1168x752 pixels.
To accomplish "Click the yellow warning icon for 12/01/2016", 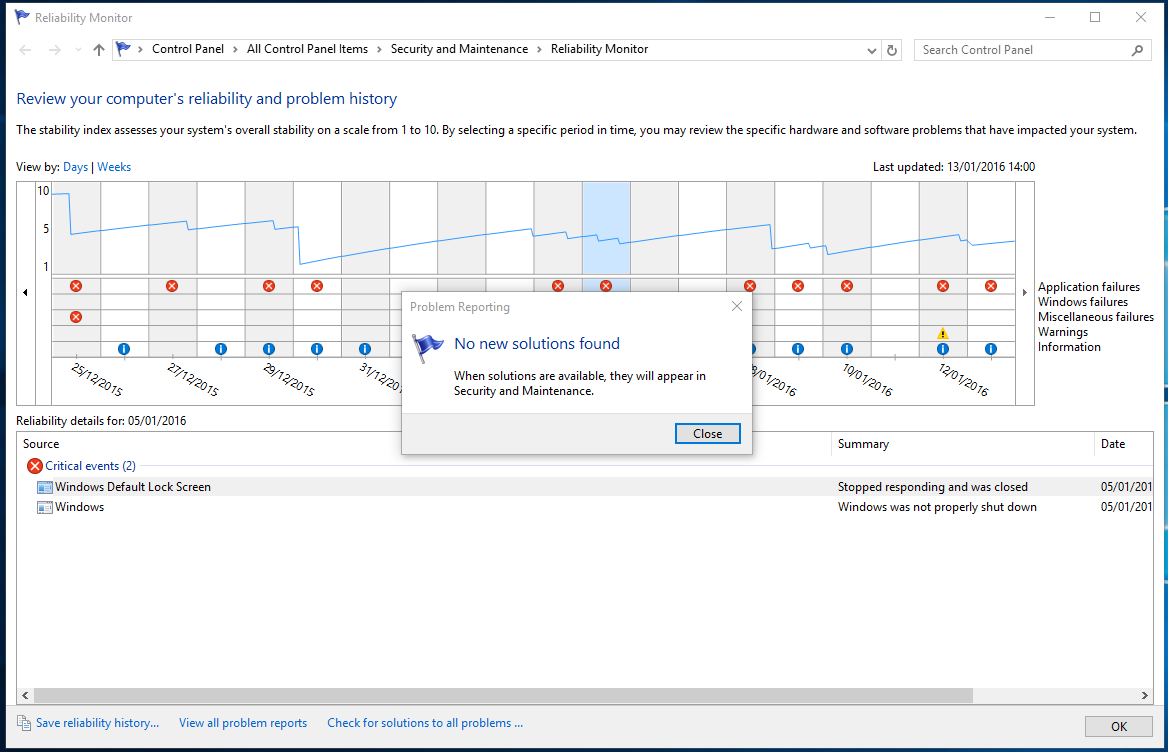I will [943, 334].
